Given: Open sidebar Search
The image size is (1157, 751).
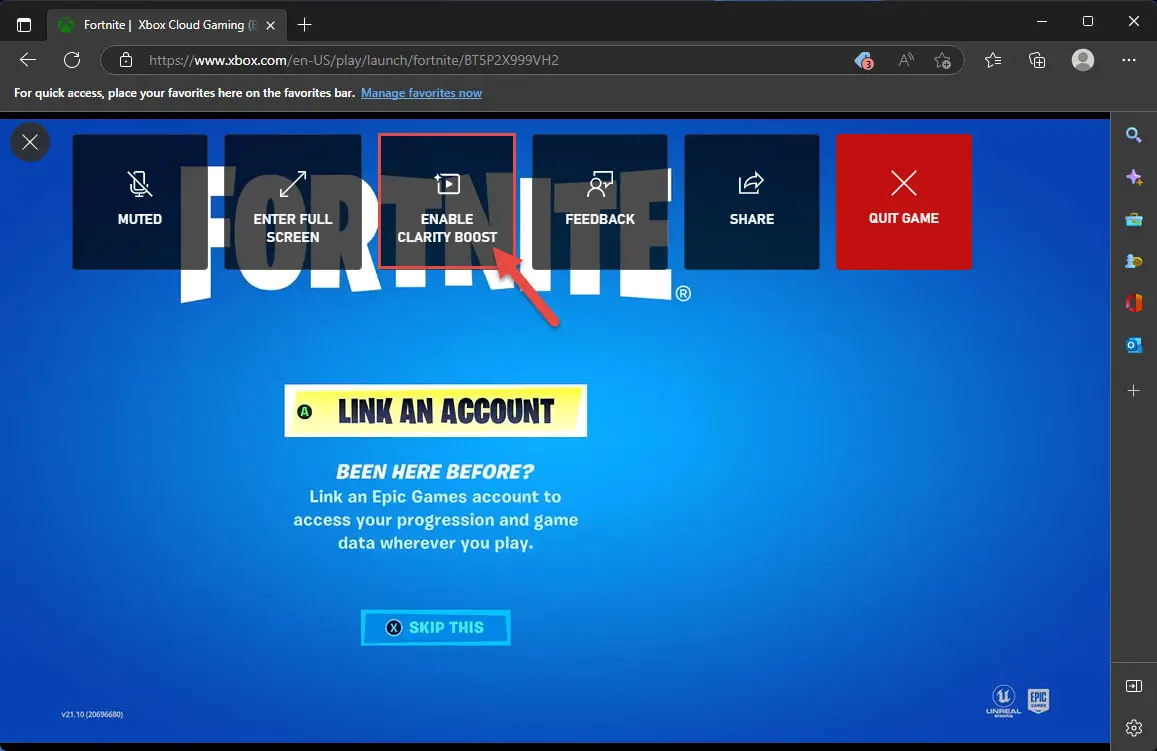Looking at the screenshot, I should [x=1133, y=134].
